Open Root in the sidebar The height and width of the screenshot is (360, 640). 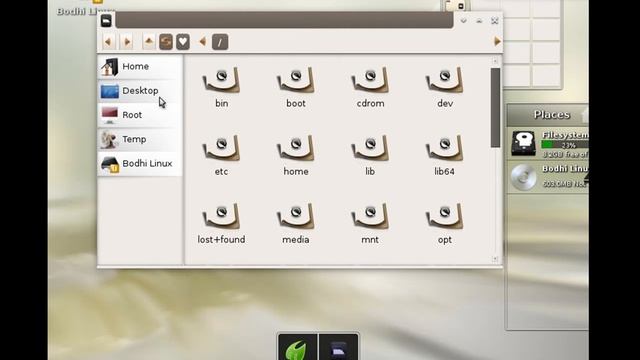pyautogui.click(x=140, y=115)
